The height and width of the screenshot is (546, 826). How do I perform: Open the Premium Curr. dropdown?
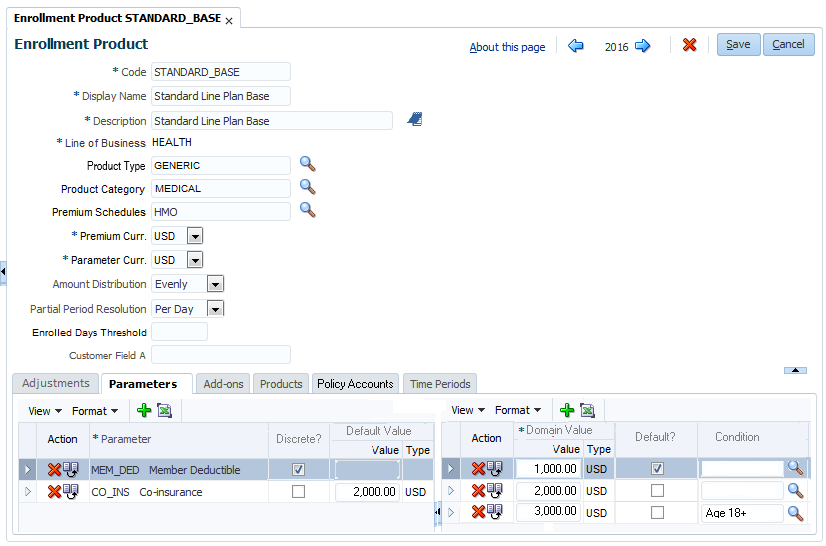195,236
